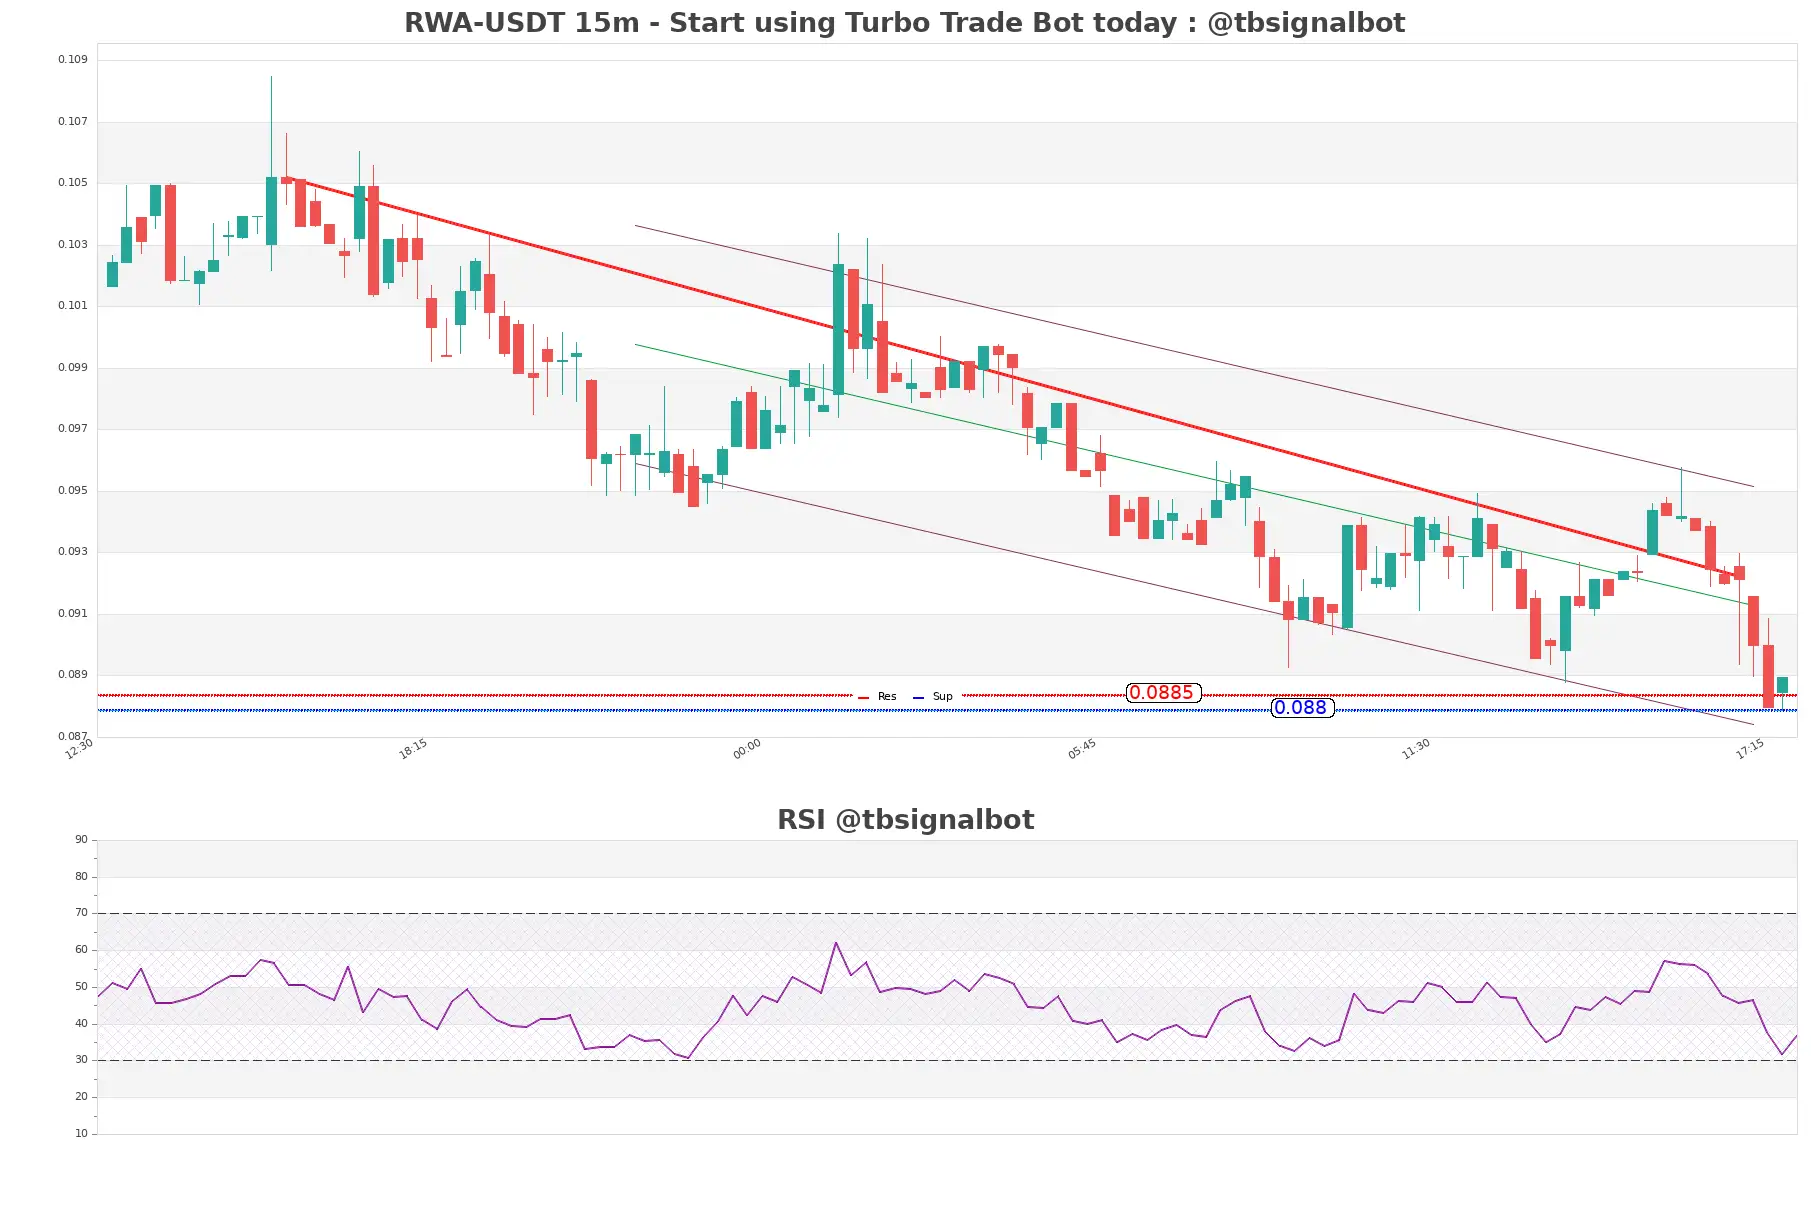Click the RSI @tbsignalbot heading
This screenshot has height=1208, width=1811.
[x=905, y=820]
